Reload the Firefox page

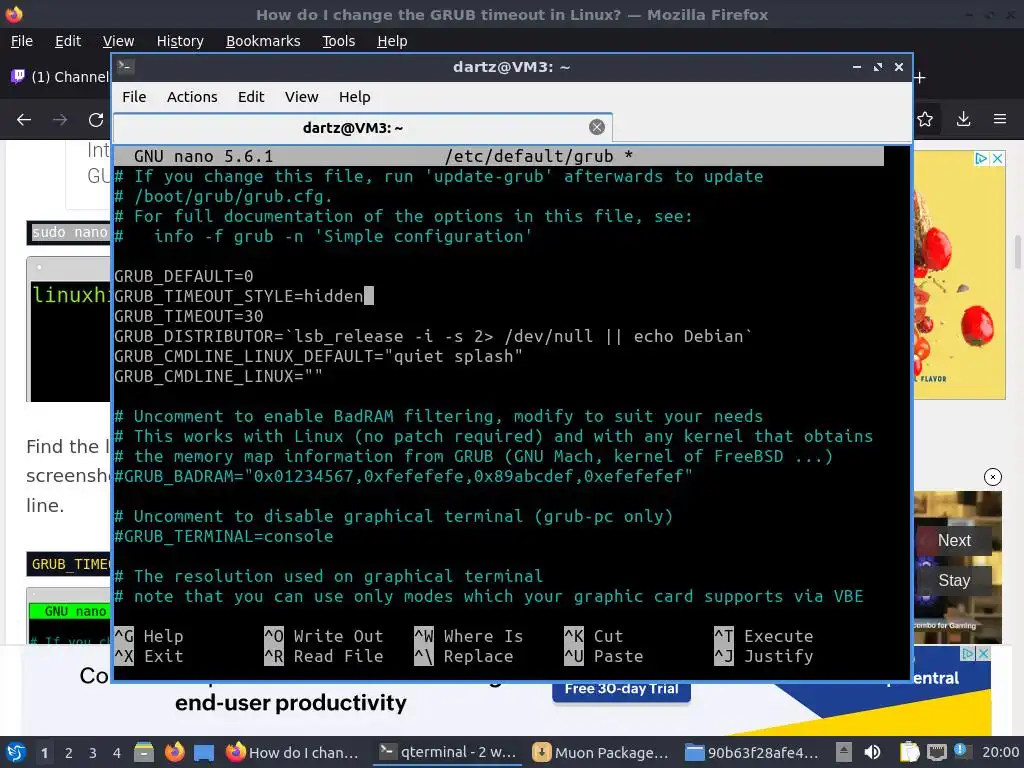96,120
